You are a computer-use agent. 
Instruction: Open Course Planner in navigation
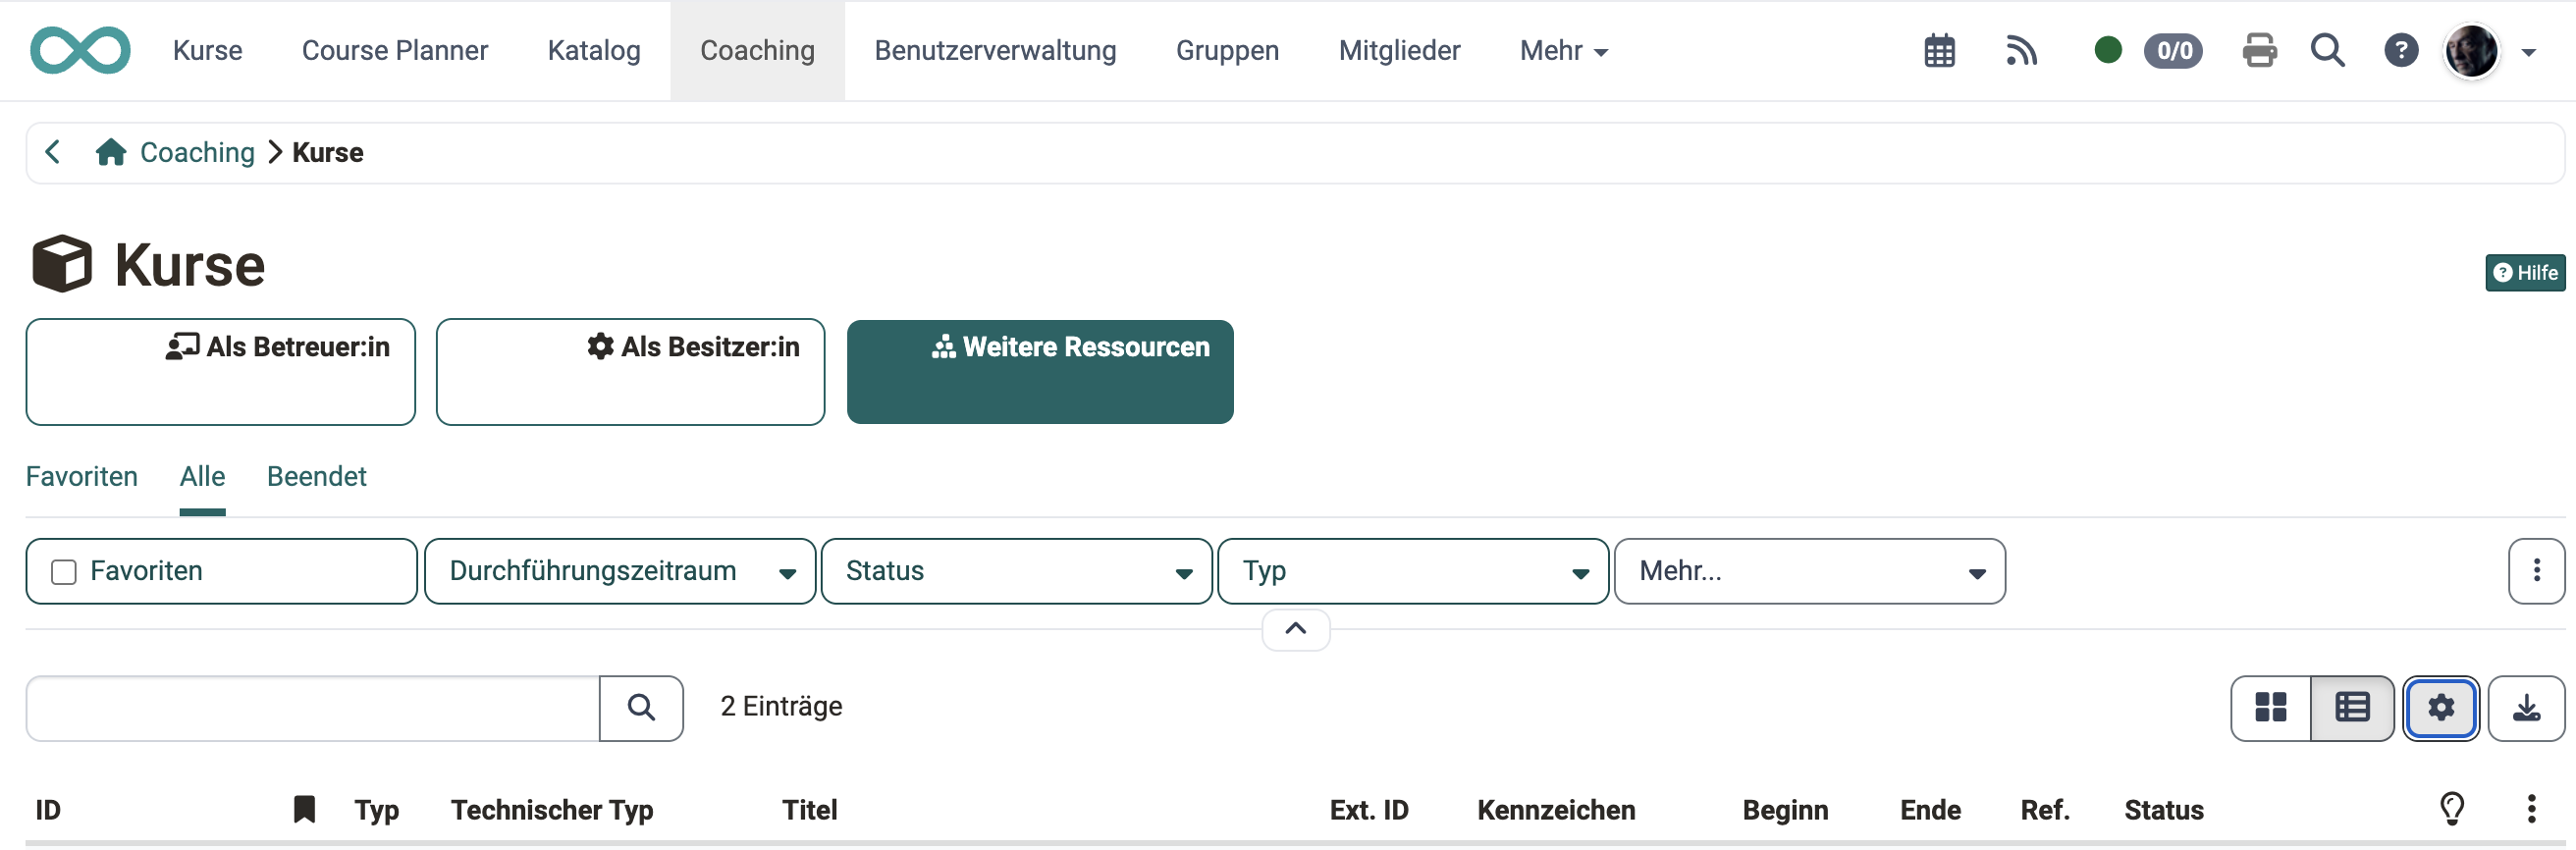tap(395, 50)
